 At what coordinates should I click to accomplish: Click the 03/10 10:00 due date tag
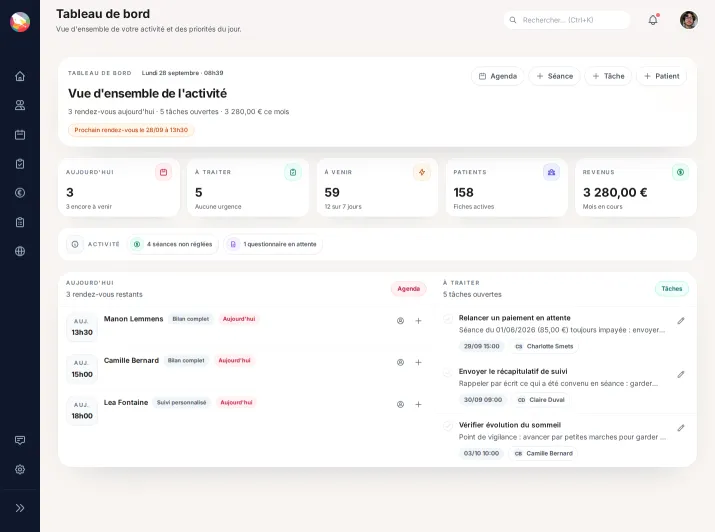tap(481, 453)
